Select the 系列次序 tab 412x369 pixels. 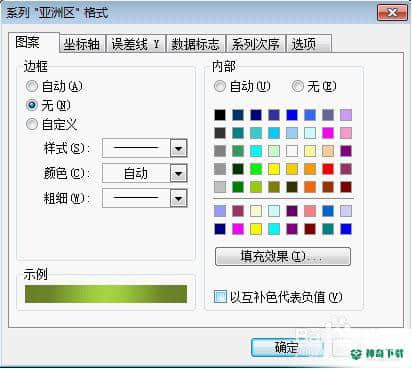point(256,44)
